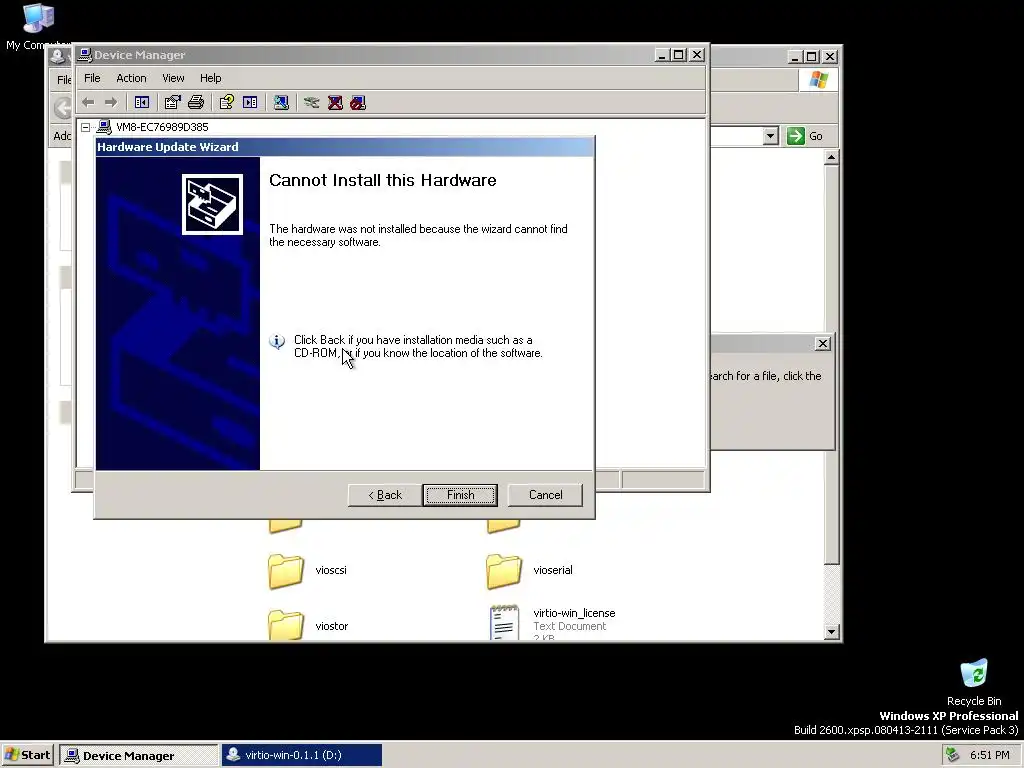The width and height of the screenshot is (1024, 768).
Task: Click Explorer scrollbar up arrow
Action: (x=831, y=157)
